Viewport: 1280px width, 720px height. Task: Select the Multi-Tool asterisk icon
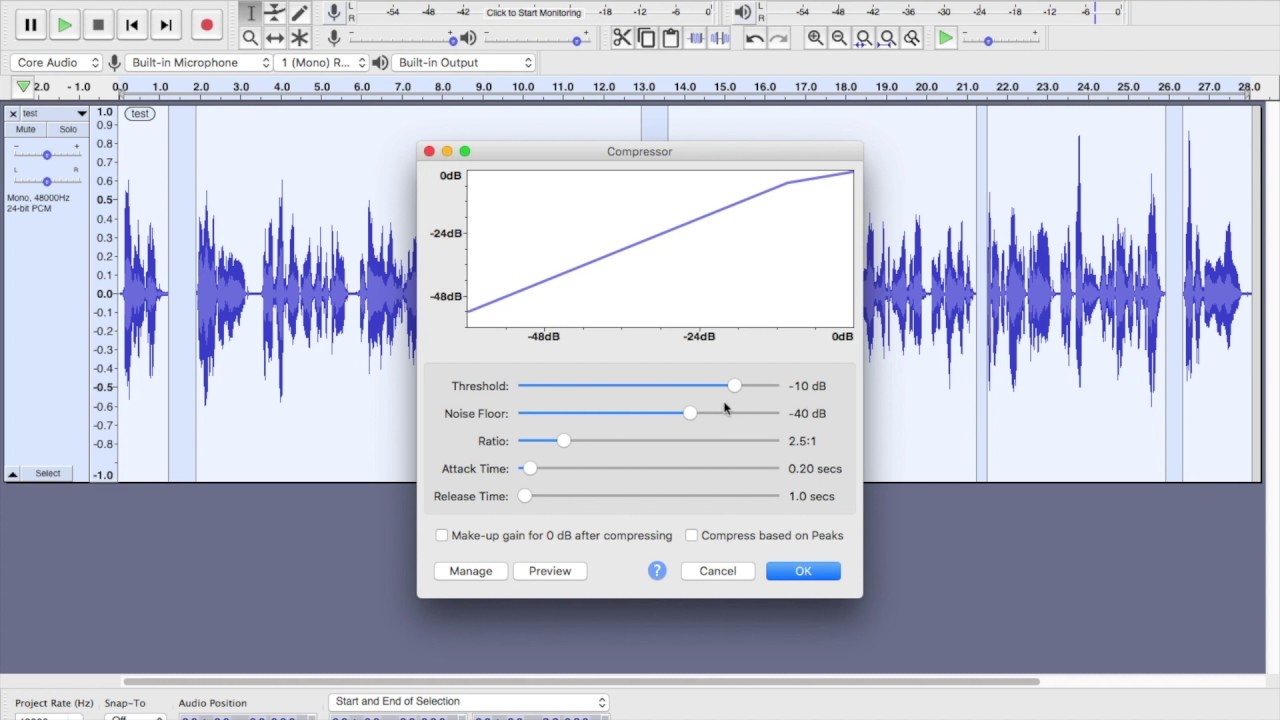tap(299, 38)
